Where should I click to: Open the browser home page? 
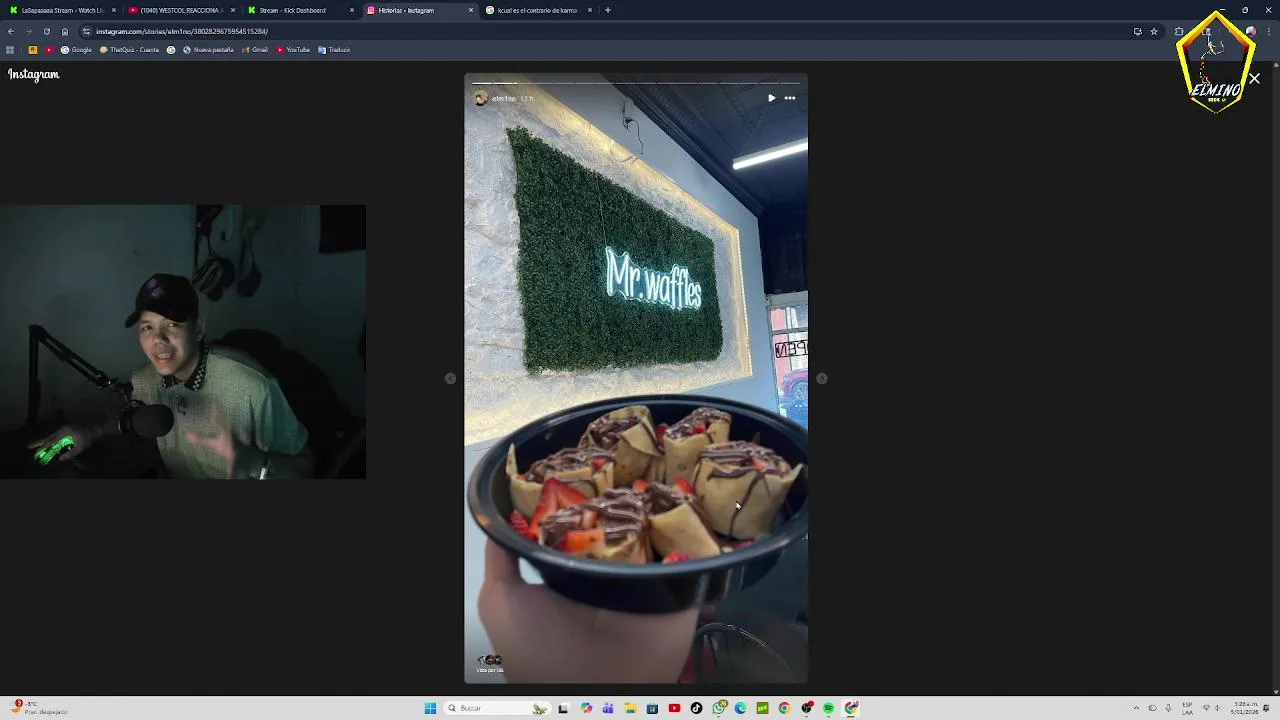click(65, 31)
